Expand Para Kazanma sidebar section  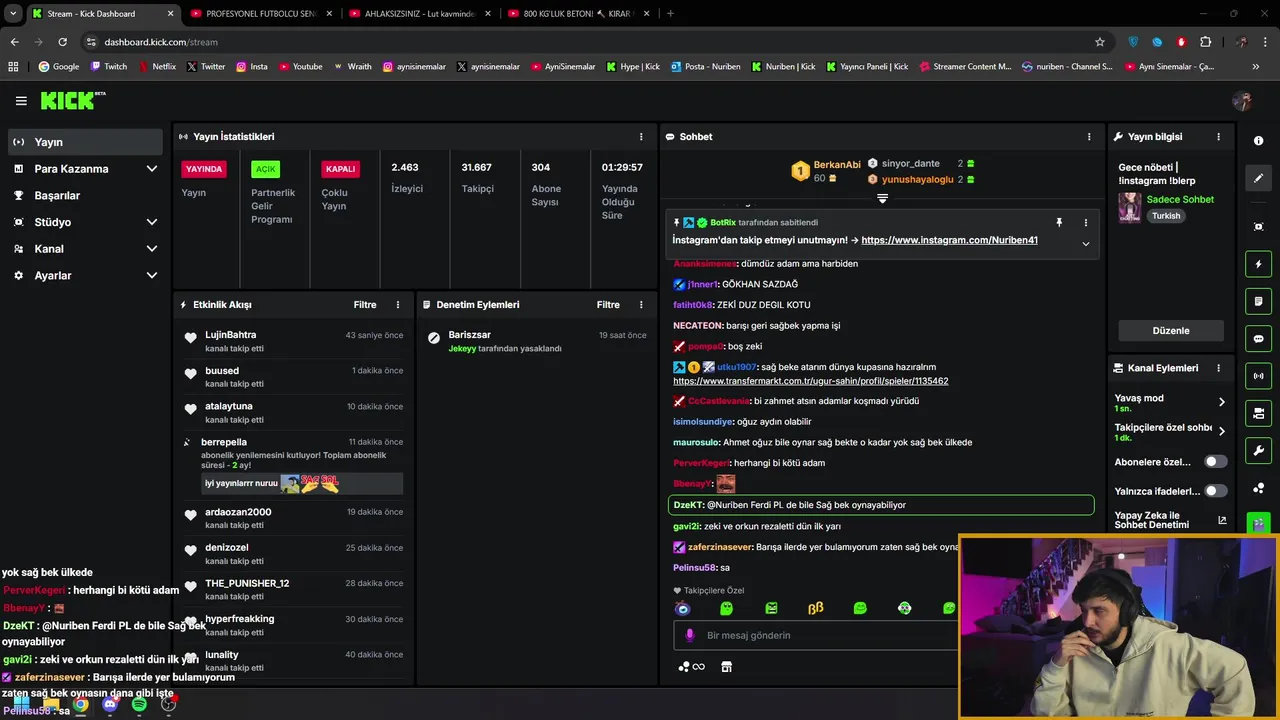point(152,169)
